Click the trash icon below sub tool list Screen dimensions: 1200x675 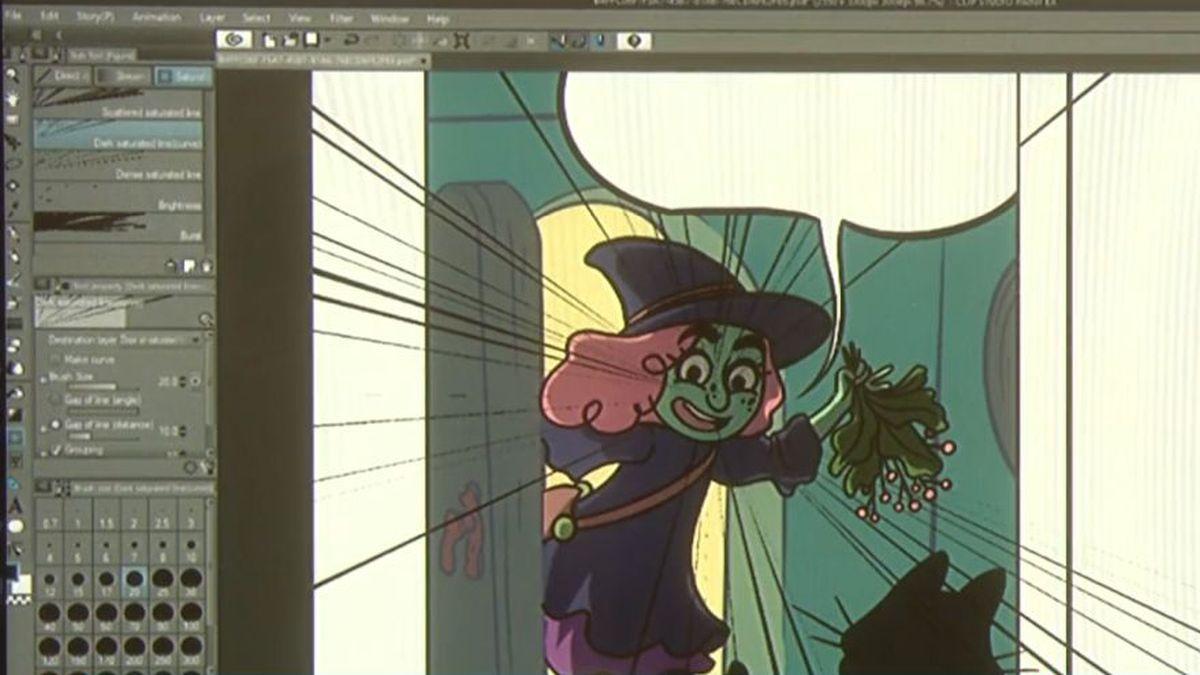click(207, 265)
